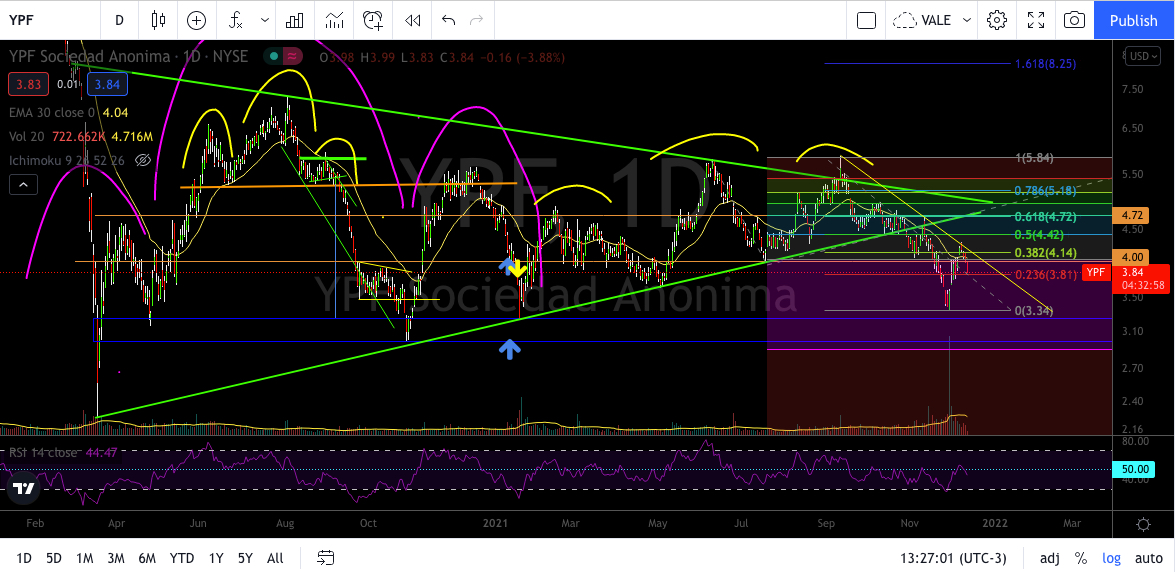Open the fx indicators dialog
Image resolution: width=1175 pixels, height=572 pixels.
pos(236,20)
